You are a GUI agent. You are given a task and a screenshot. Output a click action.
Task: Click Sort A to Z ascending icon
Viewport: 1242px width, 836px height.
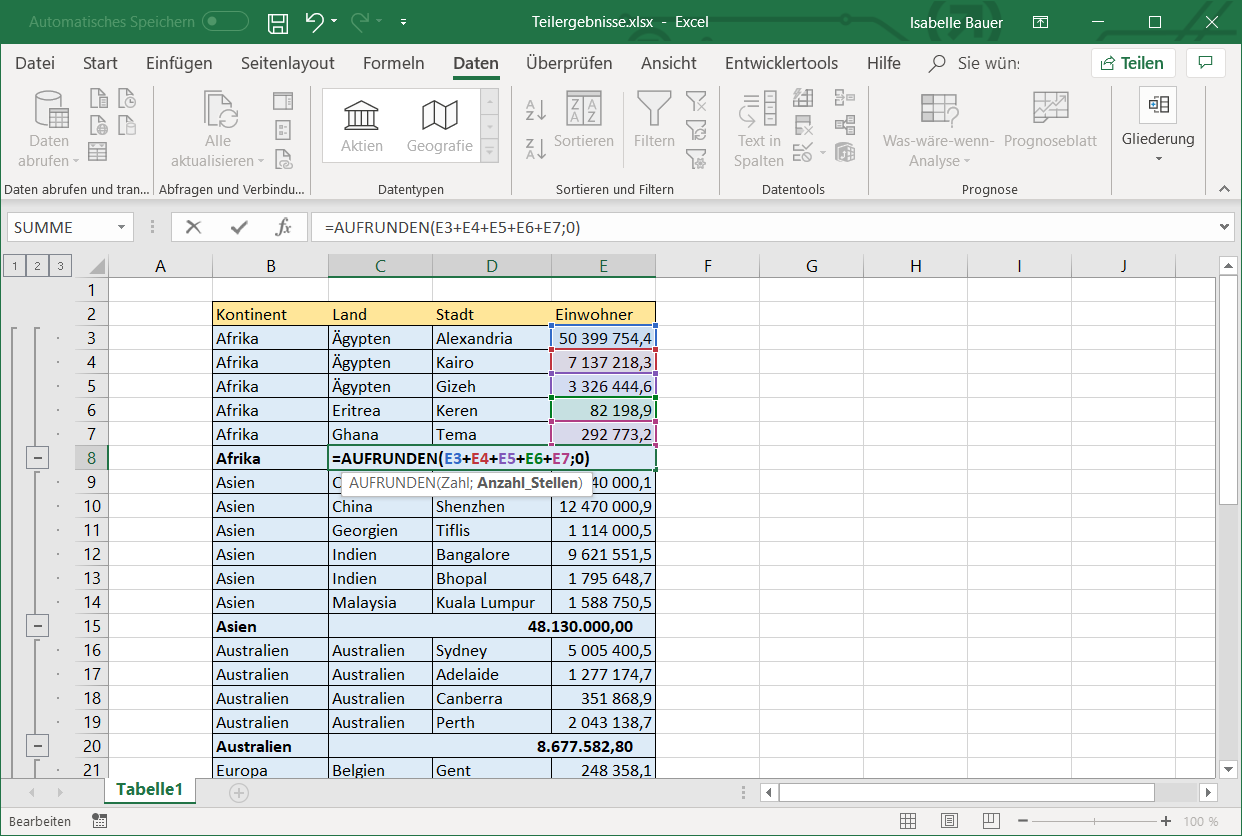coord(536,109)
